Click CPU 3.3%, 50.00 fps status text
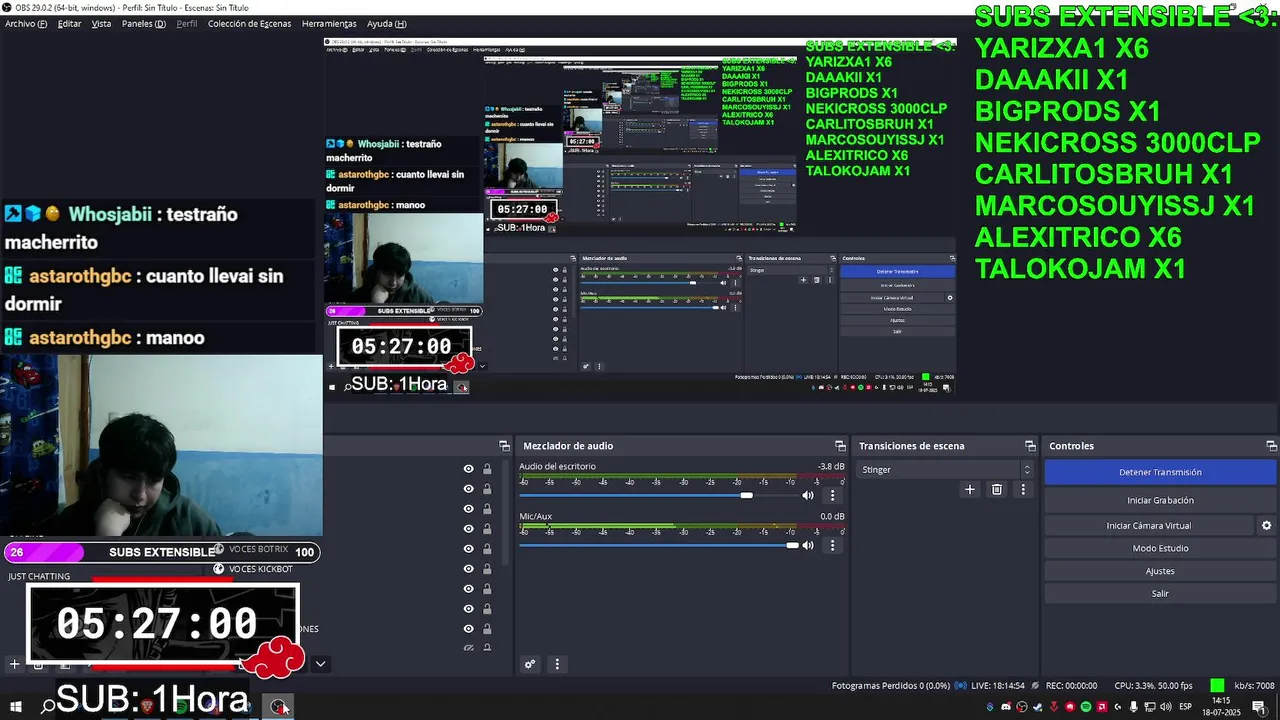Screen dimensions: 1280x720 pos(1153,686)
